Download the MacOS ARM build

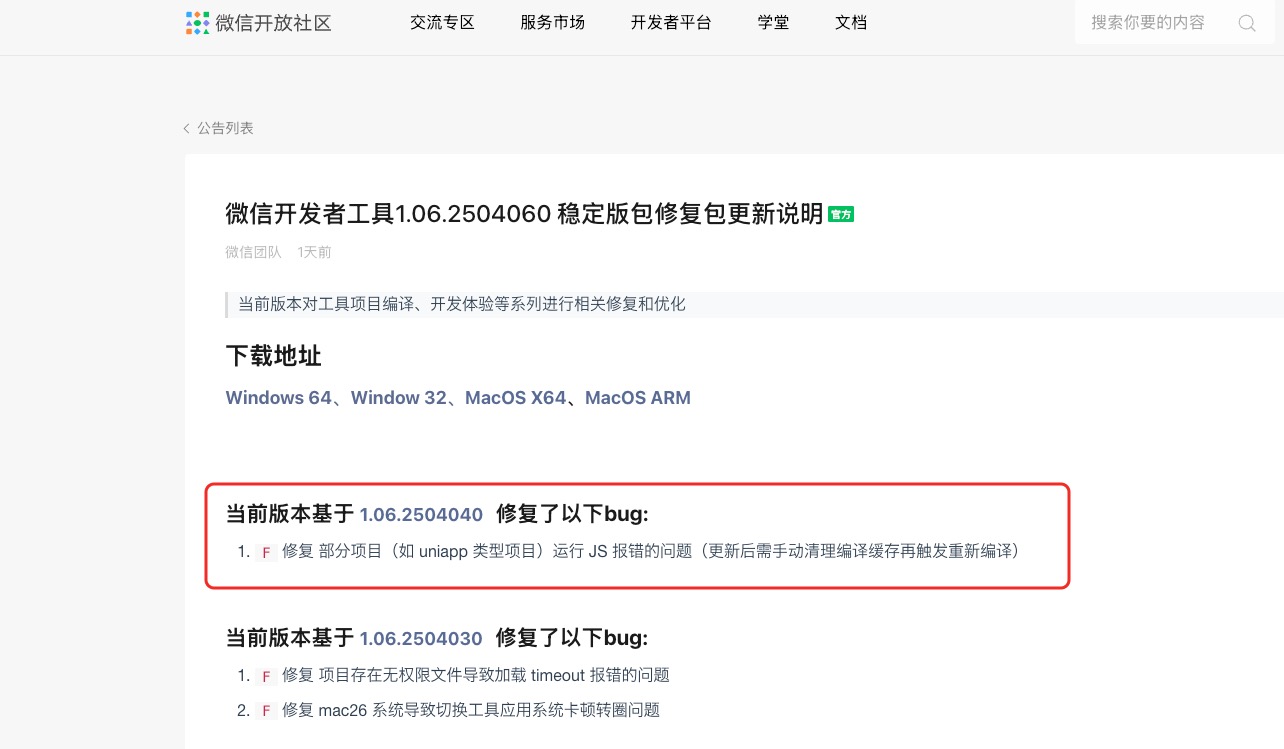click(638, 398)
